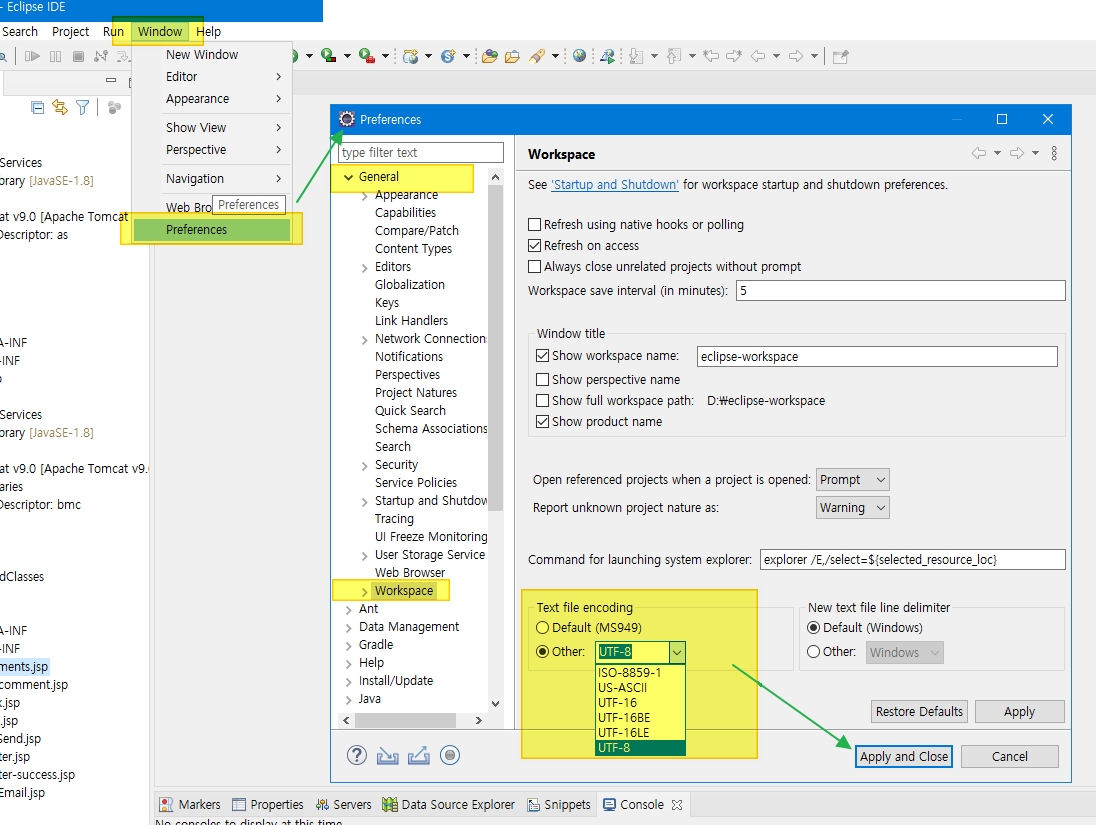Click the Preferences page three-dot menu icon

(1054, 153)
